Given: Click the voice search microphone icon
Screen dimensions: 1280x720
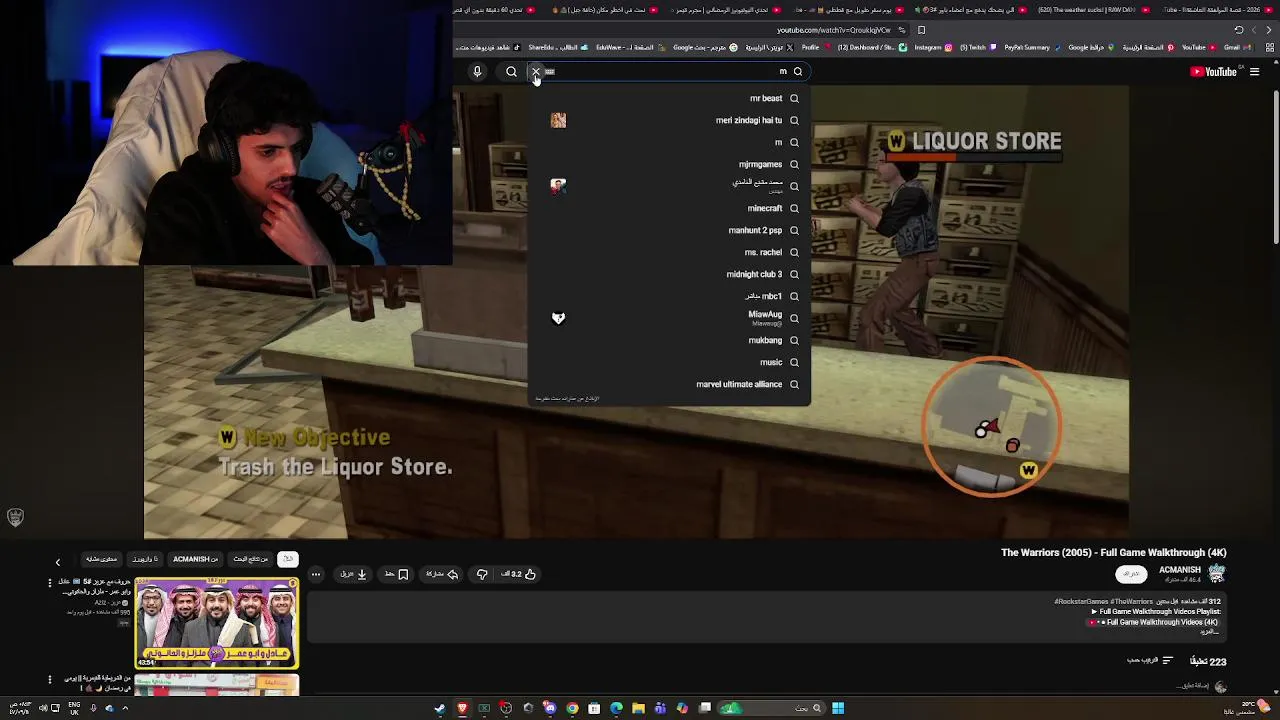Looking at the screenshot, I should (x=477, y=71).
